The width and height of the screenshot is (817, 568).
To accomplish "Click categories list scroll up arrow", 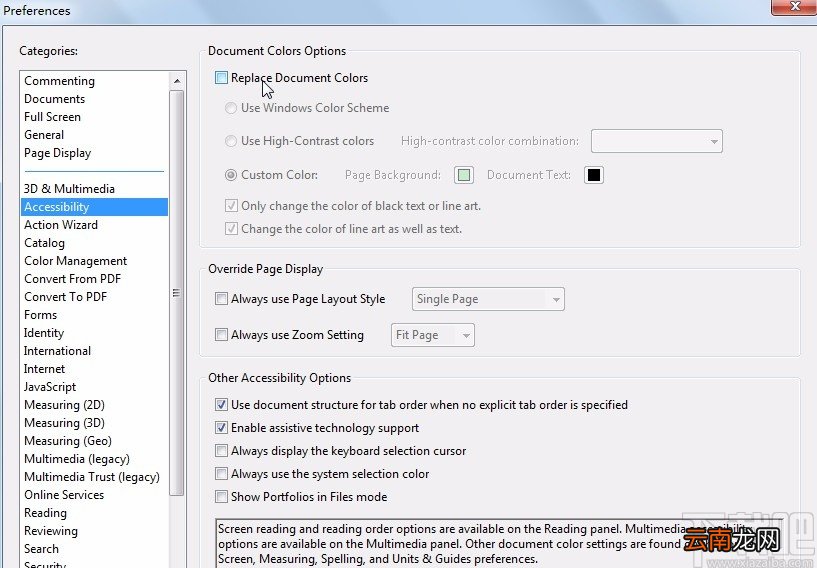I will 177,81.
